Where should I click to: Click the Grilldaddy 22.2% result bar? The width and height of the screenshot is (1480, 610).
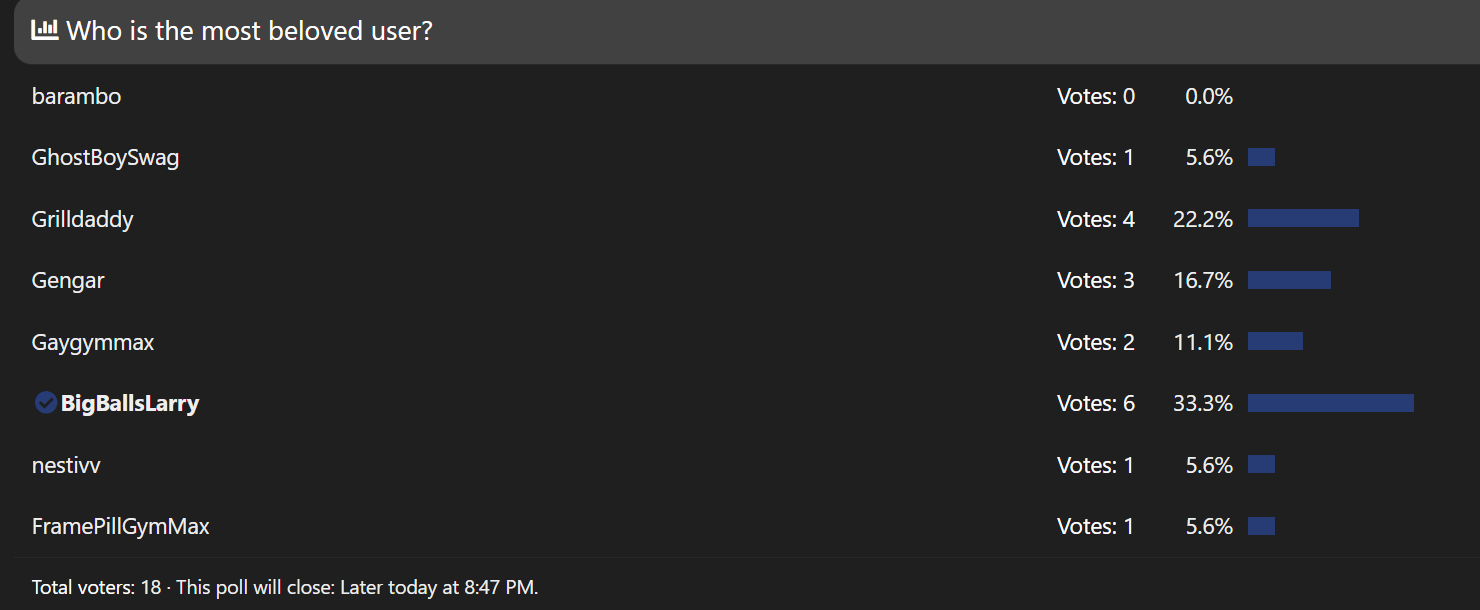tap(1303, 218)
